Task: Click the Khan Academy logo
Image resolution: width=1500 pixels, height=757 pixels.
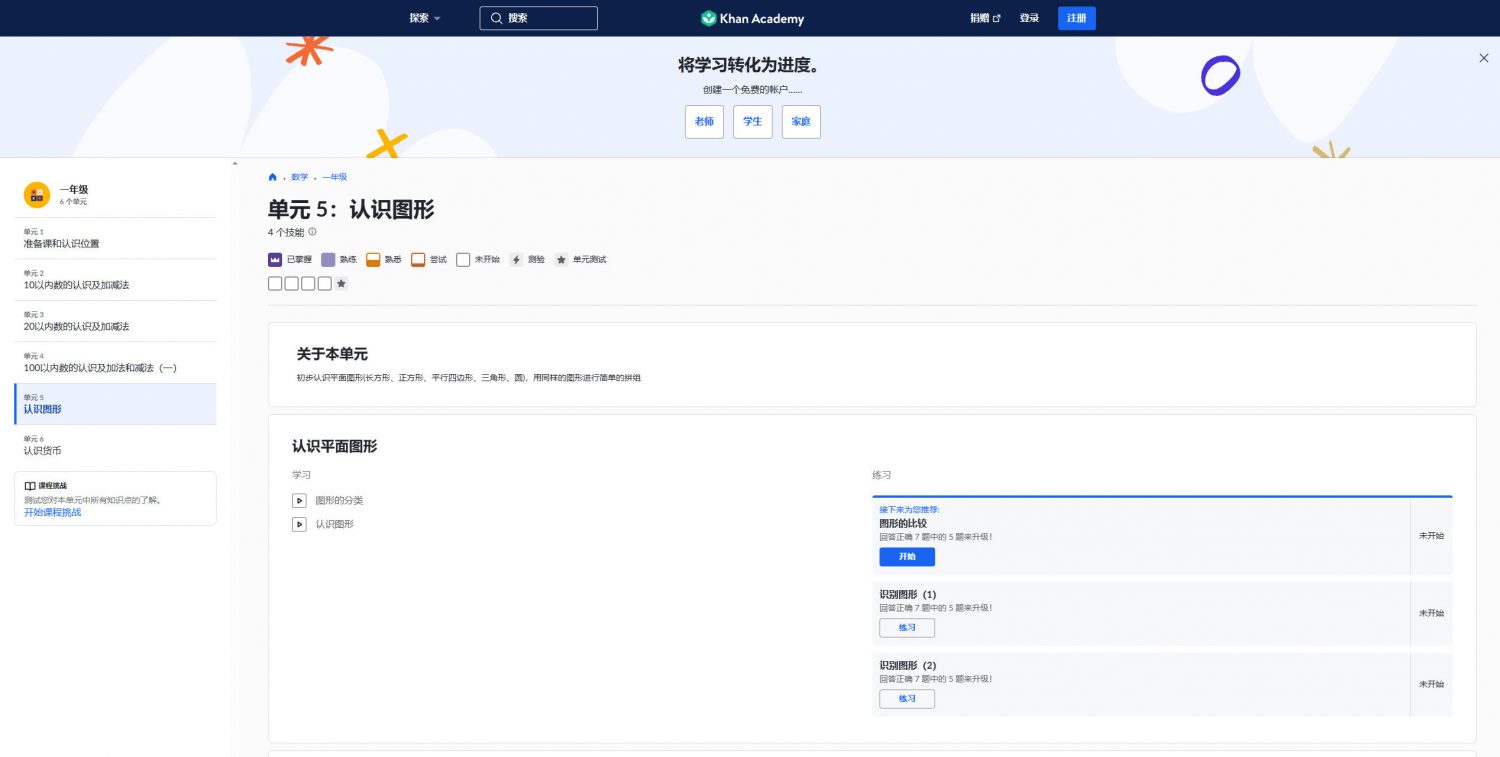Action: pos(752,18)
